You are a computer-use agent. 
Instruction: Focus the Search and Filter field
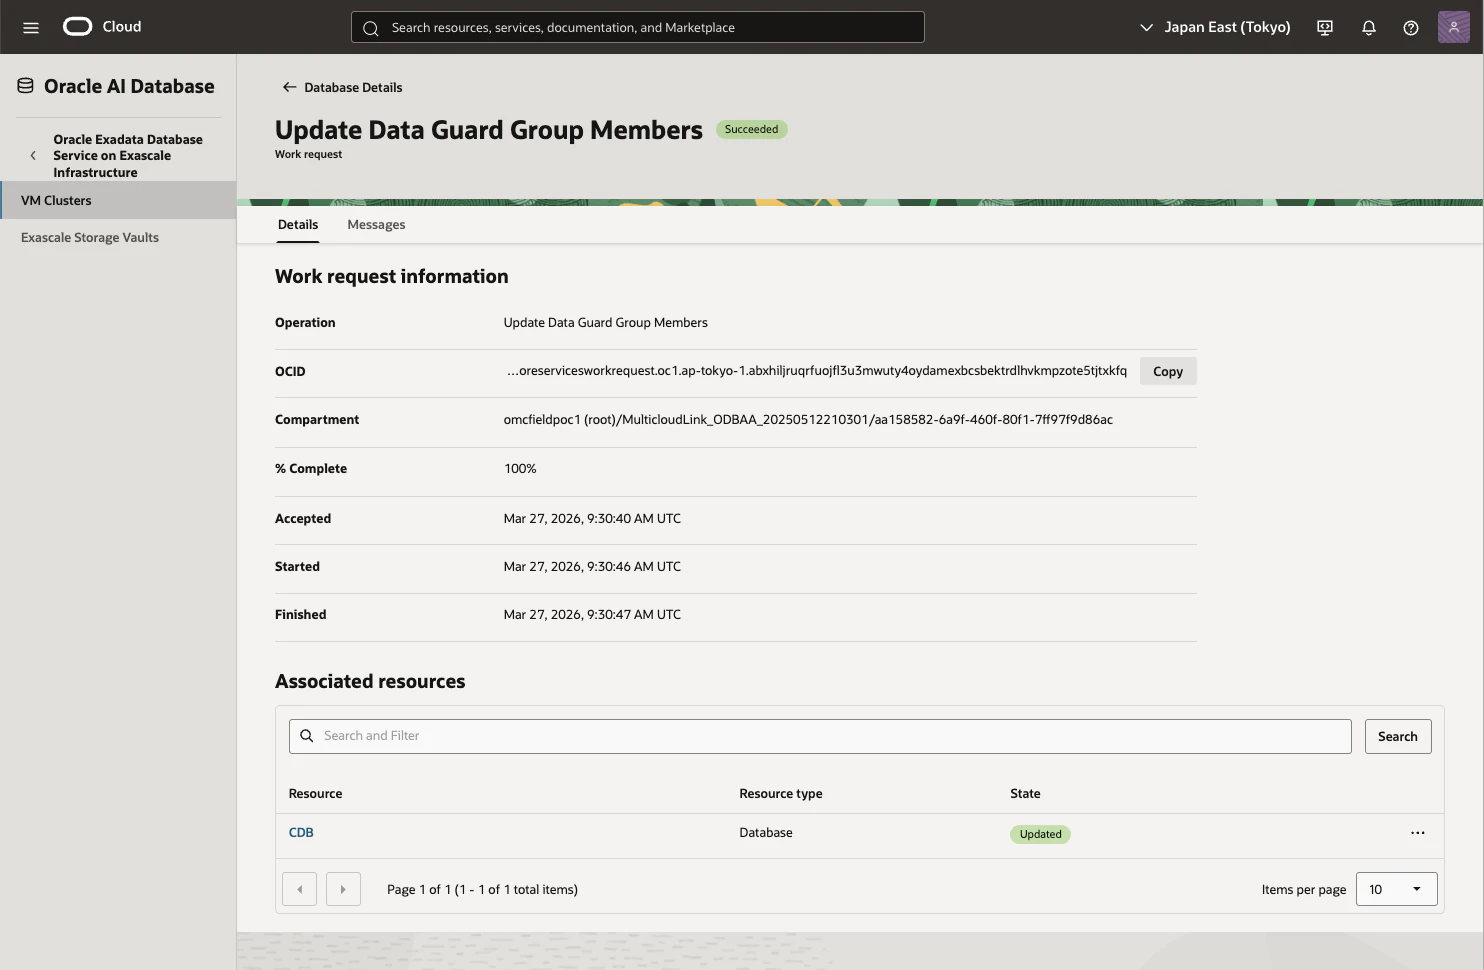tap(820, 736)
